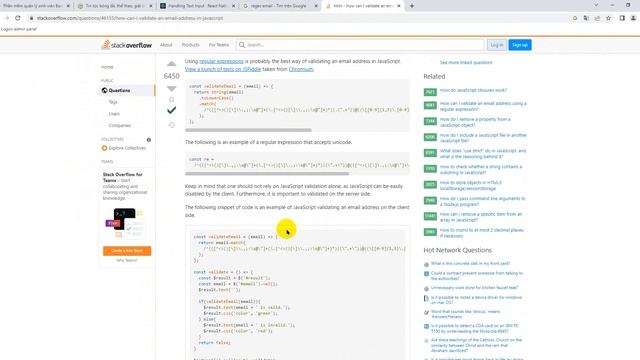
Task: Open a new browser tab
Action: [x=412, y=6]
